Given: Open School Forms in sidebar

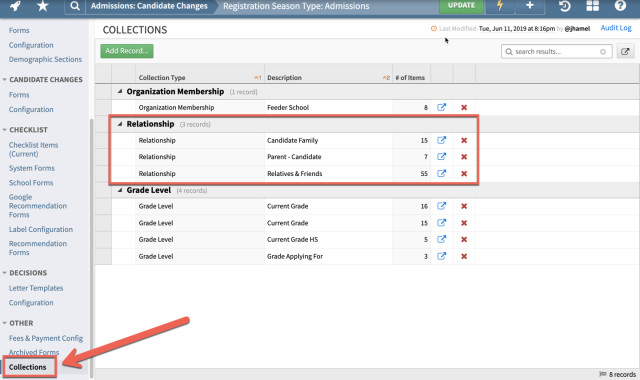Looking at the screenshot, I should pyautogui.click(x=31, y=183).
